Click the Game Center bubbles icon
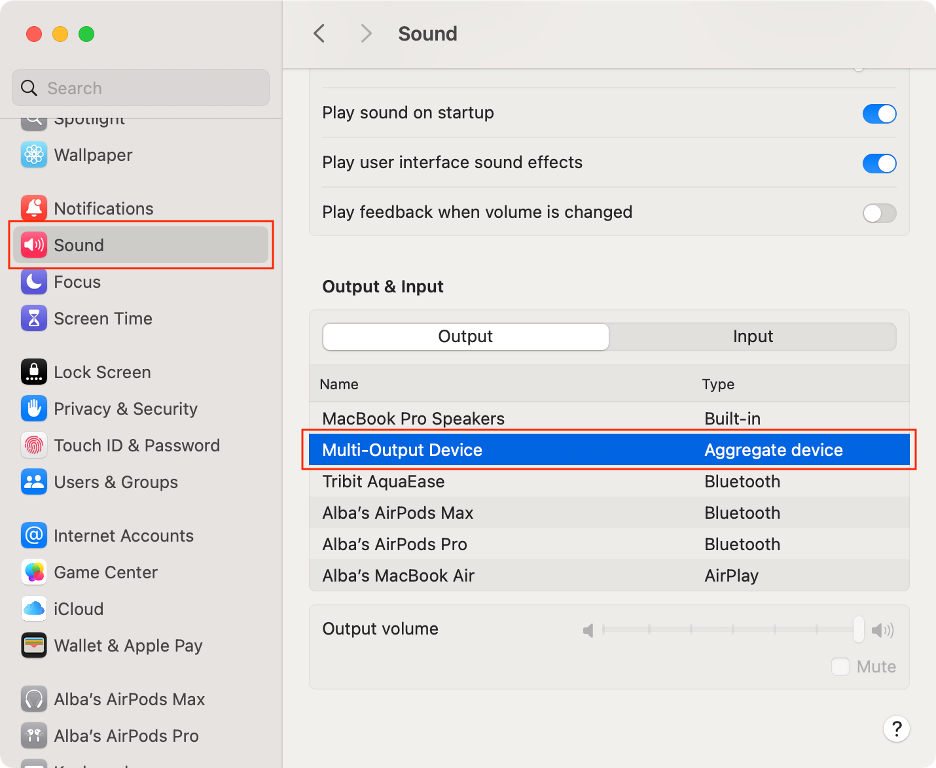 pos(34,572)
